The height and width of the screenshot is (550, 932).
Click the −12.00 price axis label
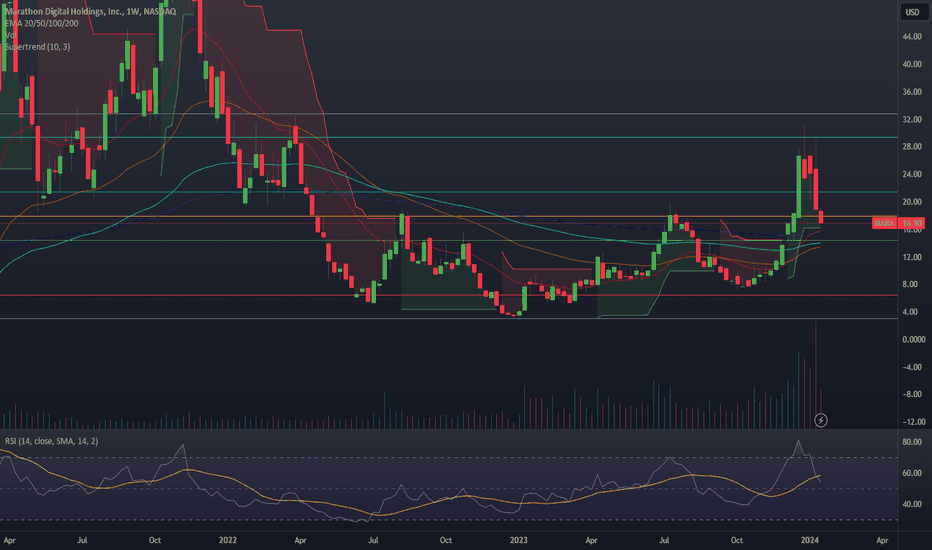click(x=914, y=422)
